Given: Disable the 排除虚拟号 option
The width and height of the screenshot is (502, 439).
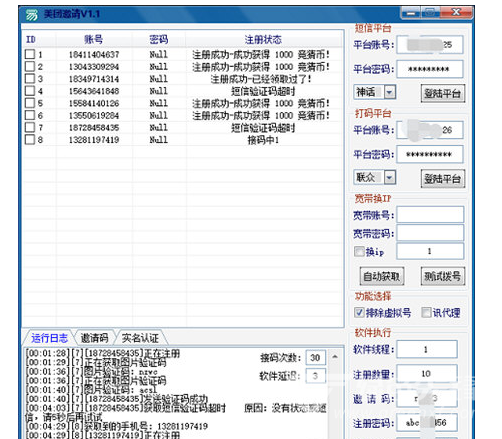Looking at the screenshot, I should (x=359, y=312).
